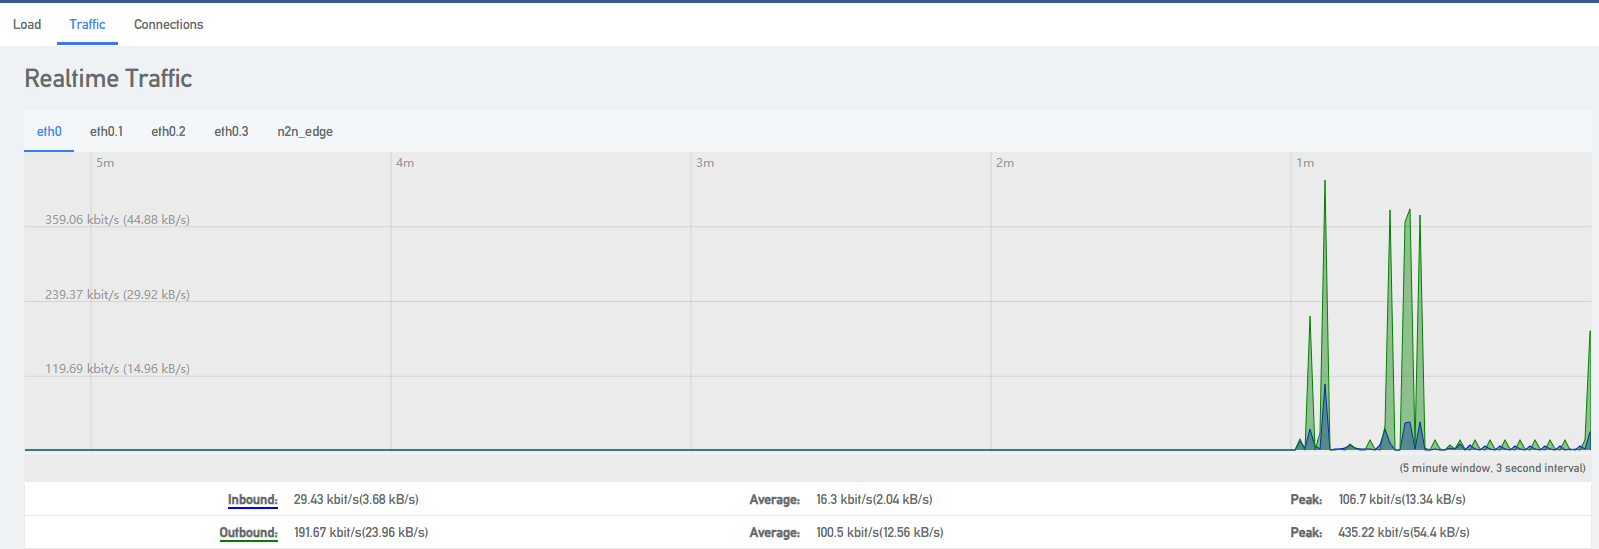Click the 119.69 kbit/s axis label
1599x549 pixels.
click(117, 369)
